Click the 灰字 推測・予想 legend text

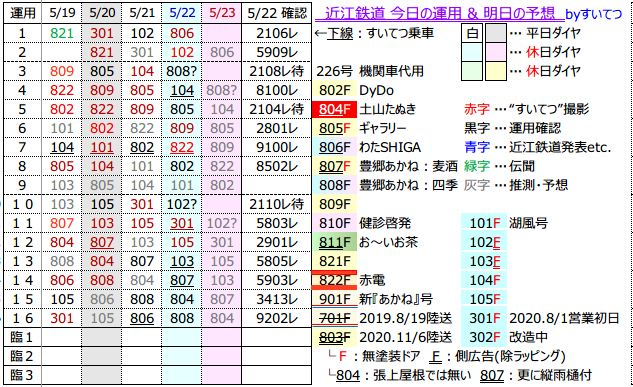[x=516, y=185]
